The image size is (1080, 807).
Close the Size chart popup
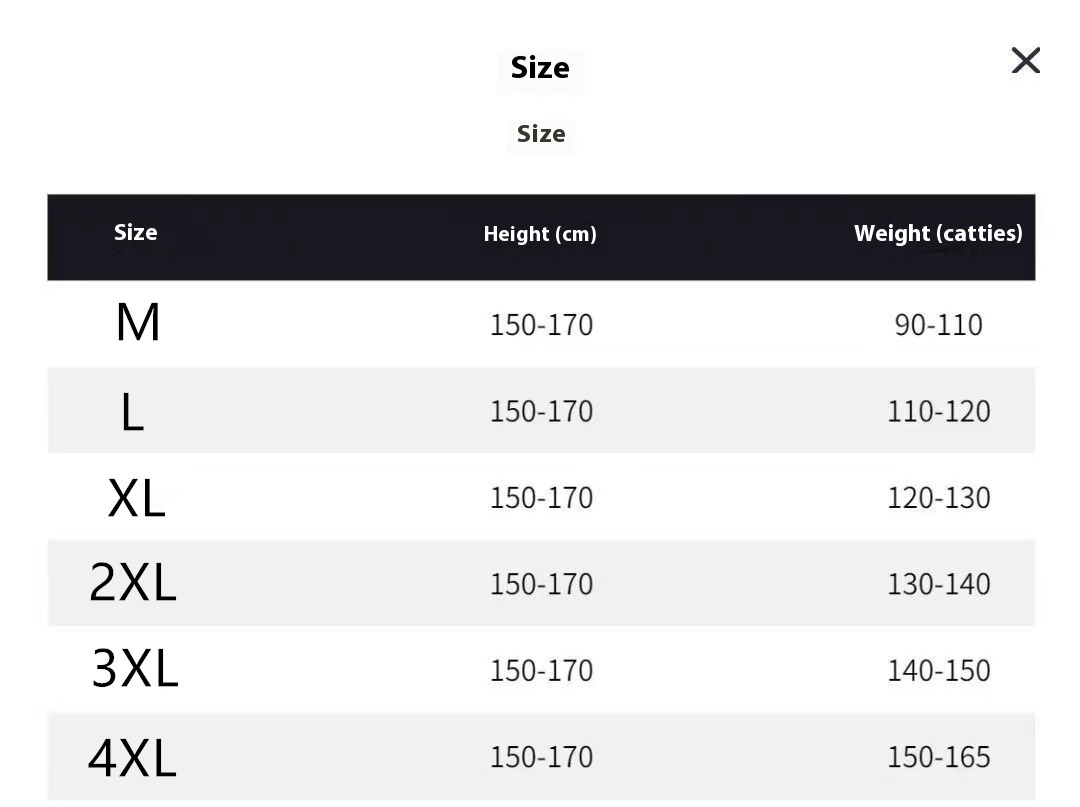(1026, 61)
